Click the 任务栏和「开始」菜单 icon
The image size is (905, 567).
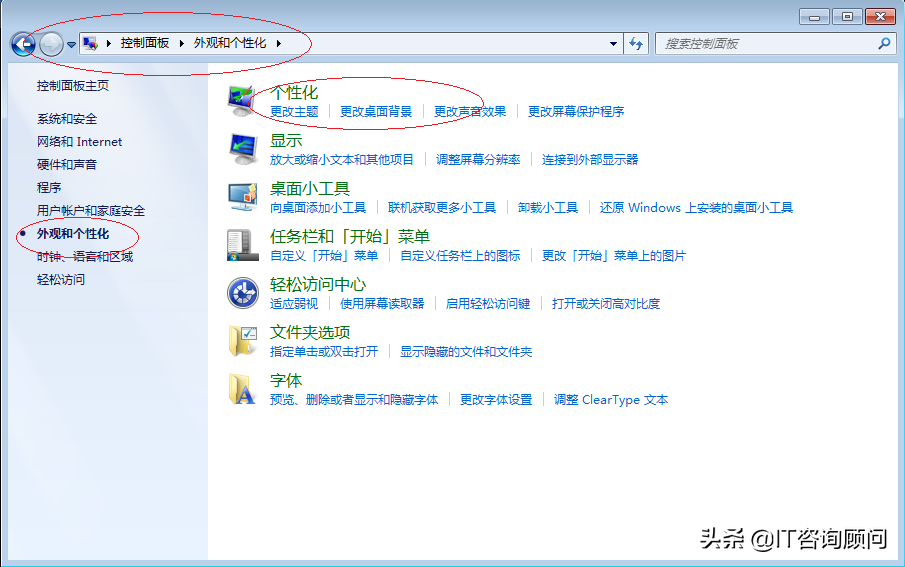point(242,245)
